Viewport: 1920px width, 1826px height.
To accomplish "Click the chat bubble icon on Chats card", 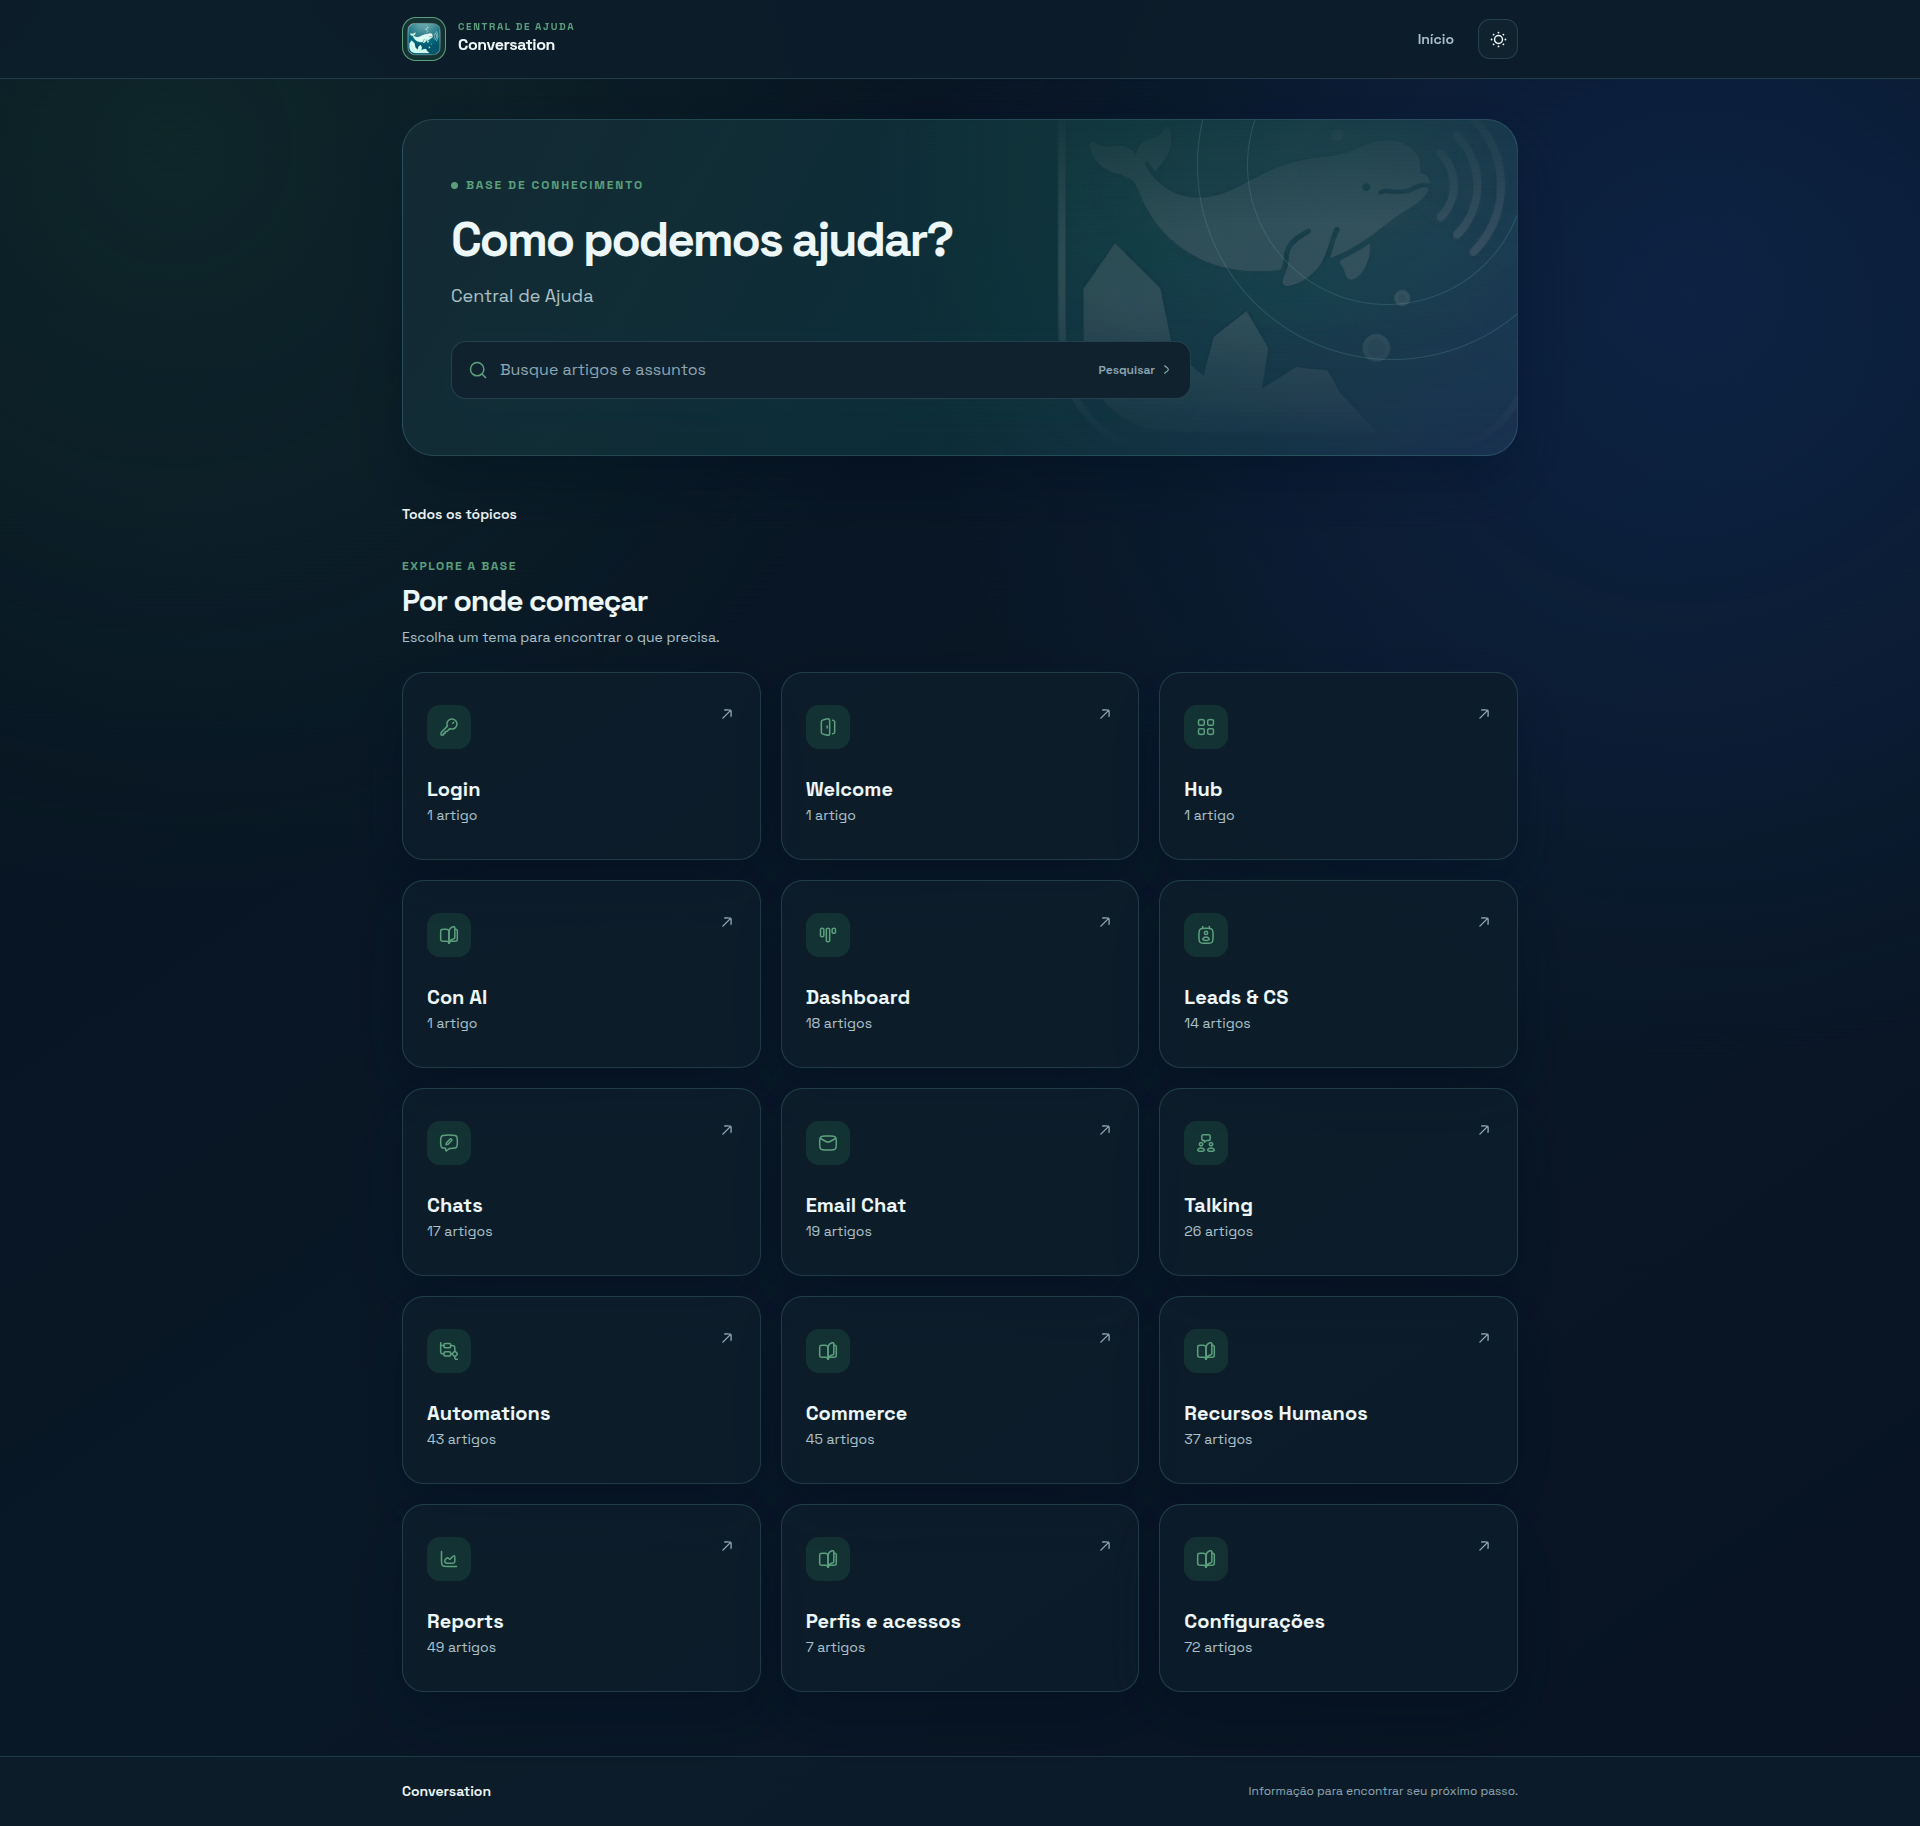I will [449, 1143].
